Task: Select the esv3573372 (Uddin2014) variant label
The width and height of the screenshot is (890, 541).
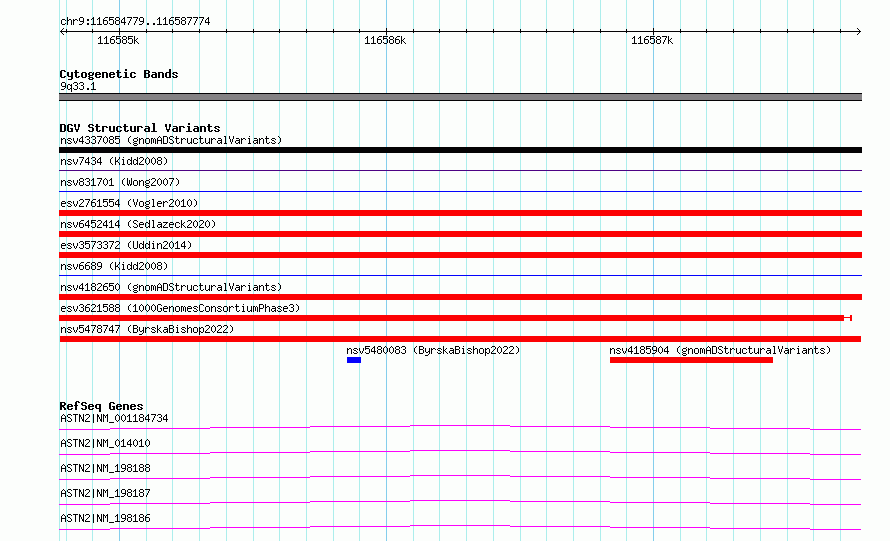Action: [x=126, y=245]
